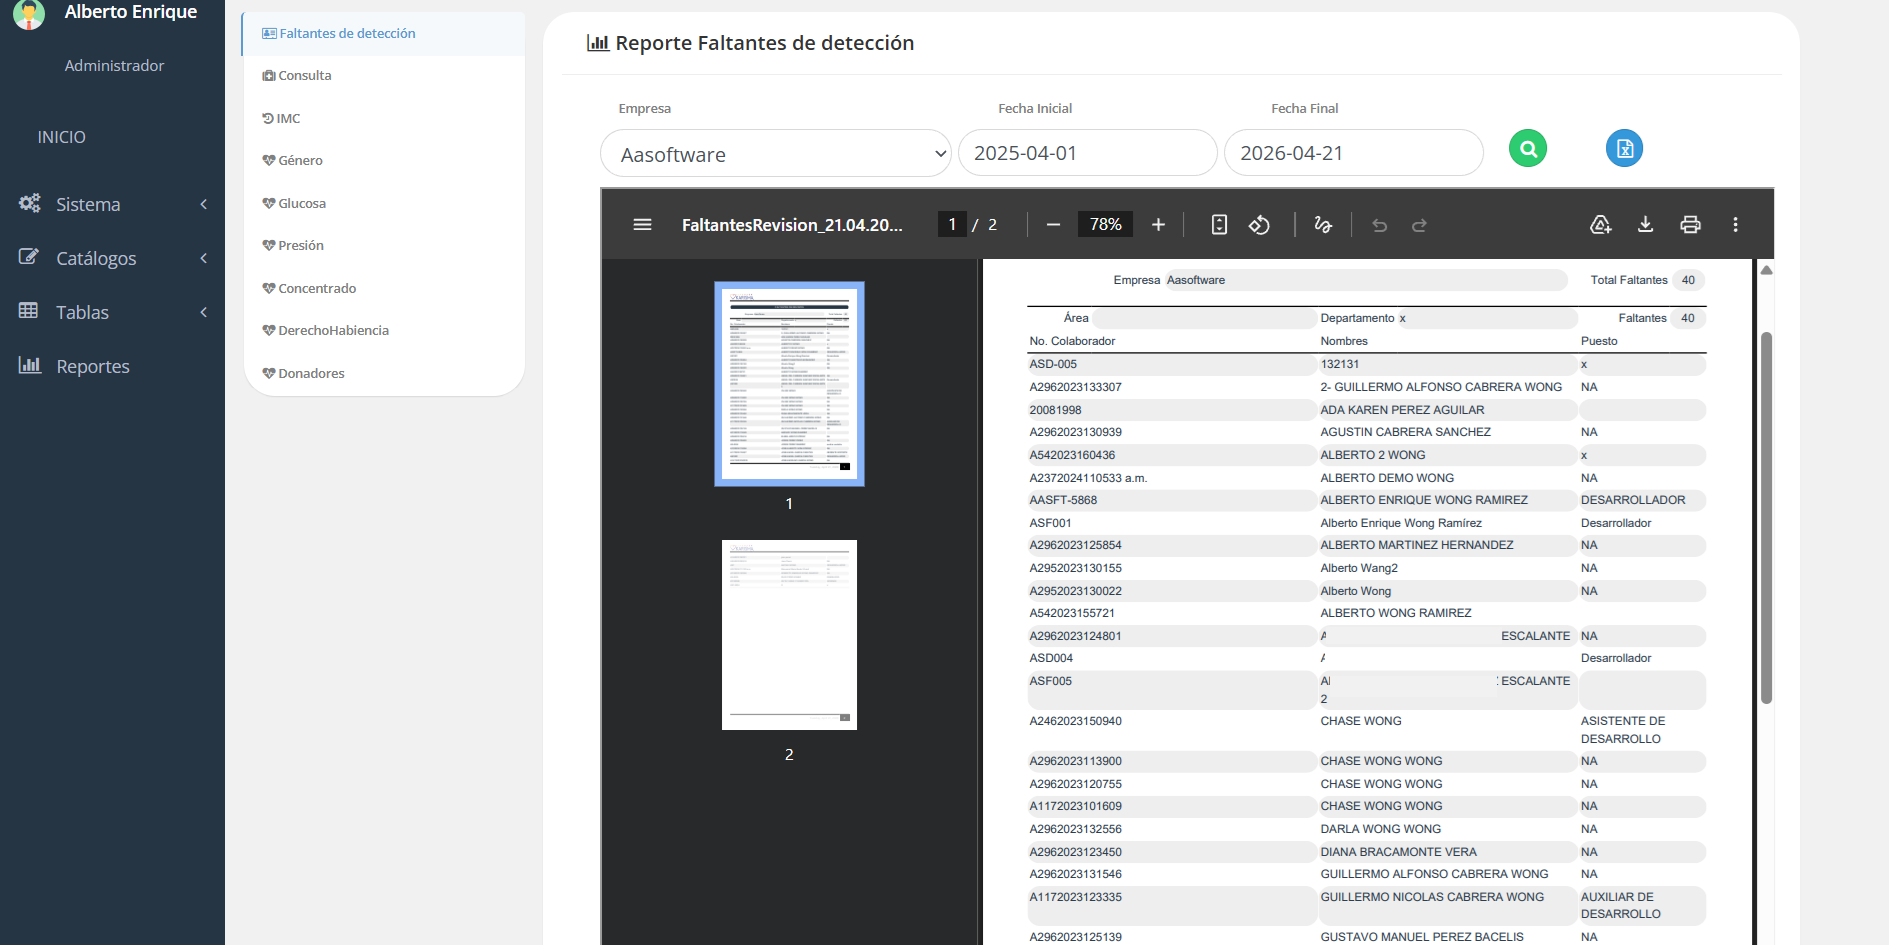Open the Catálogos sidebar section
The width and height of the screenshot is (1889, 945).
(x=96, y=258)
